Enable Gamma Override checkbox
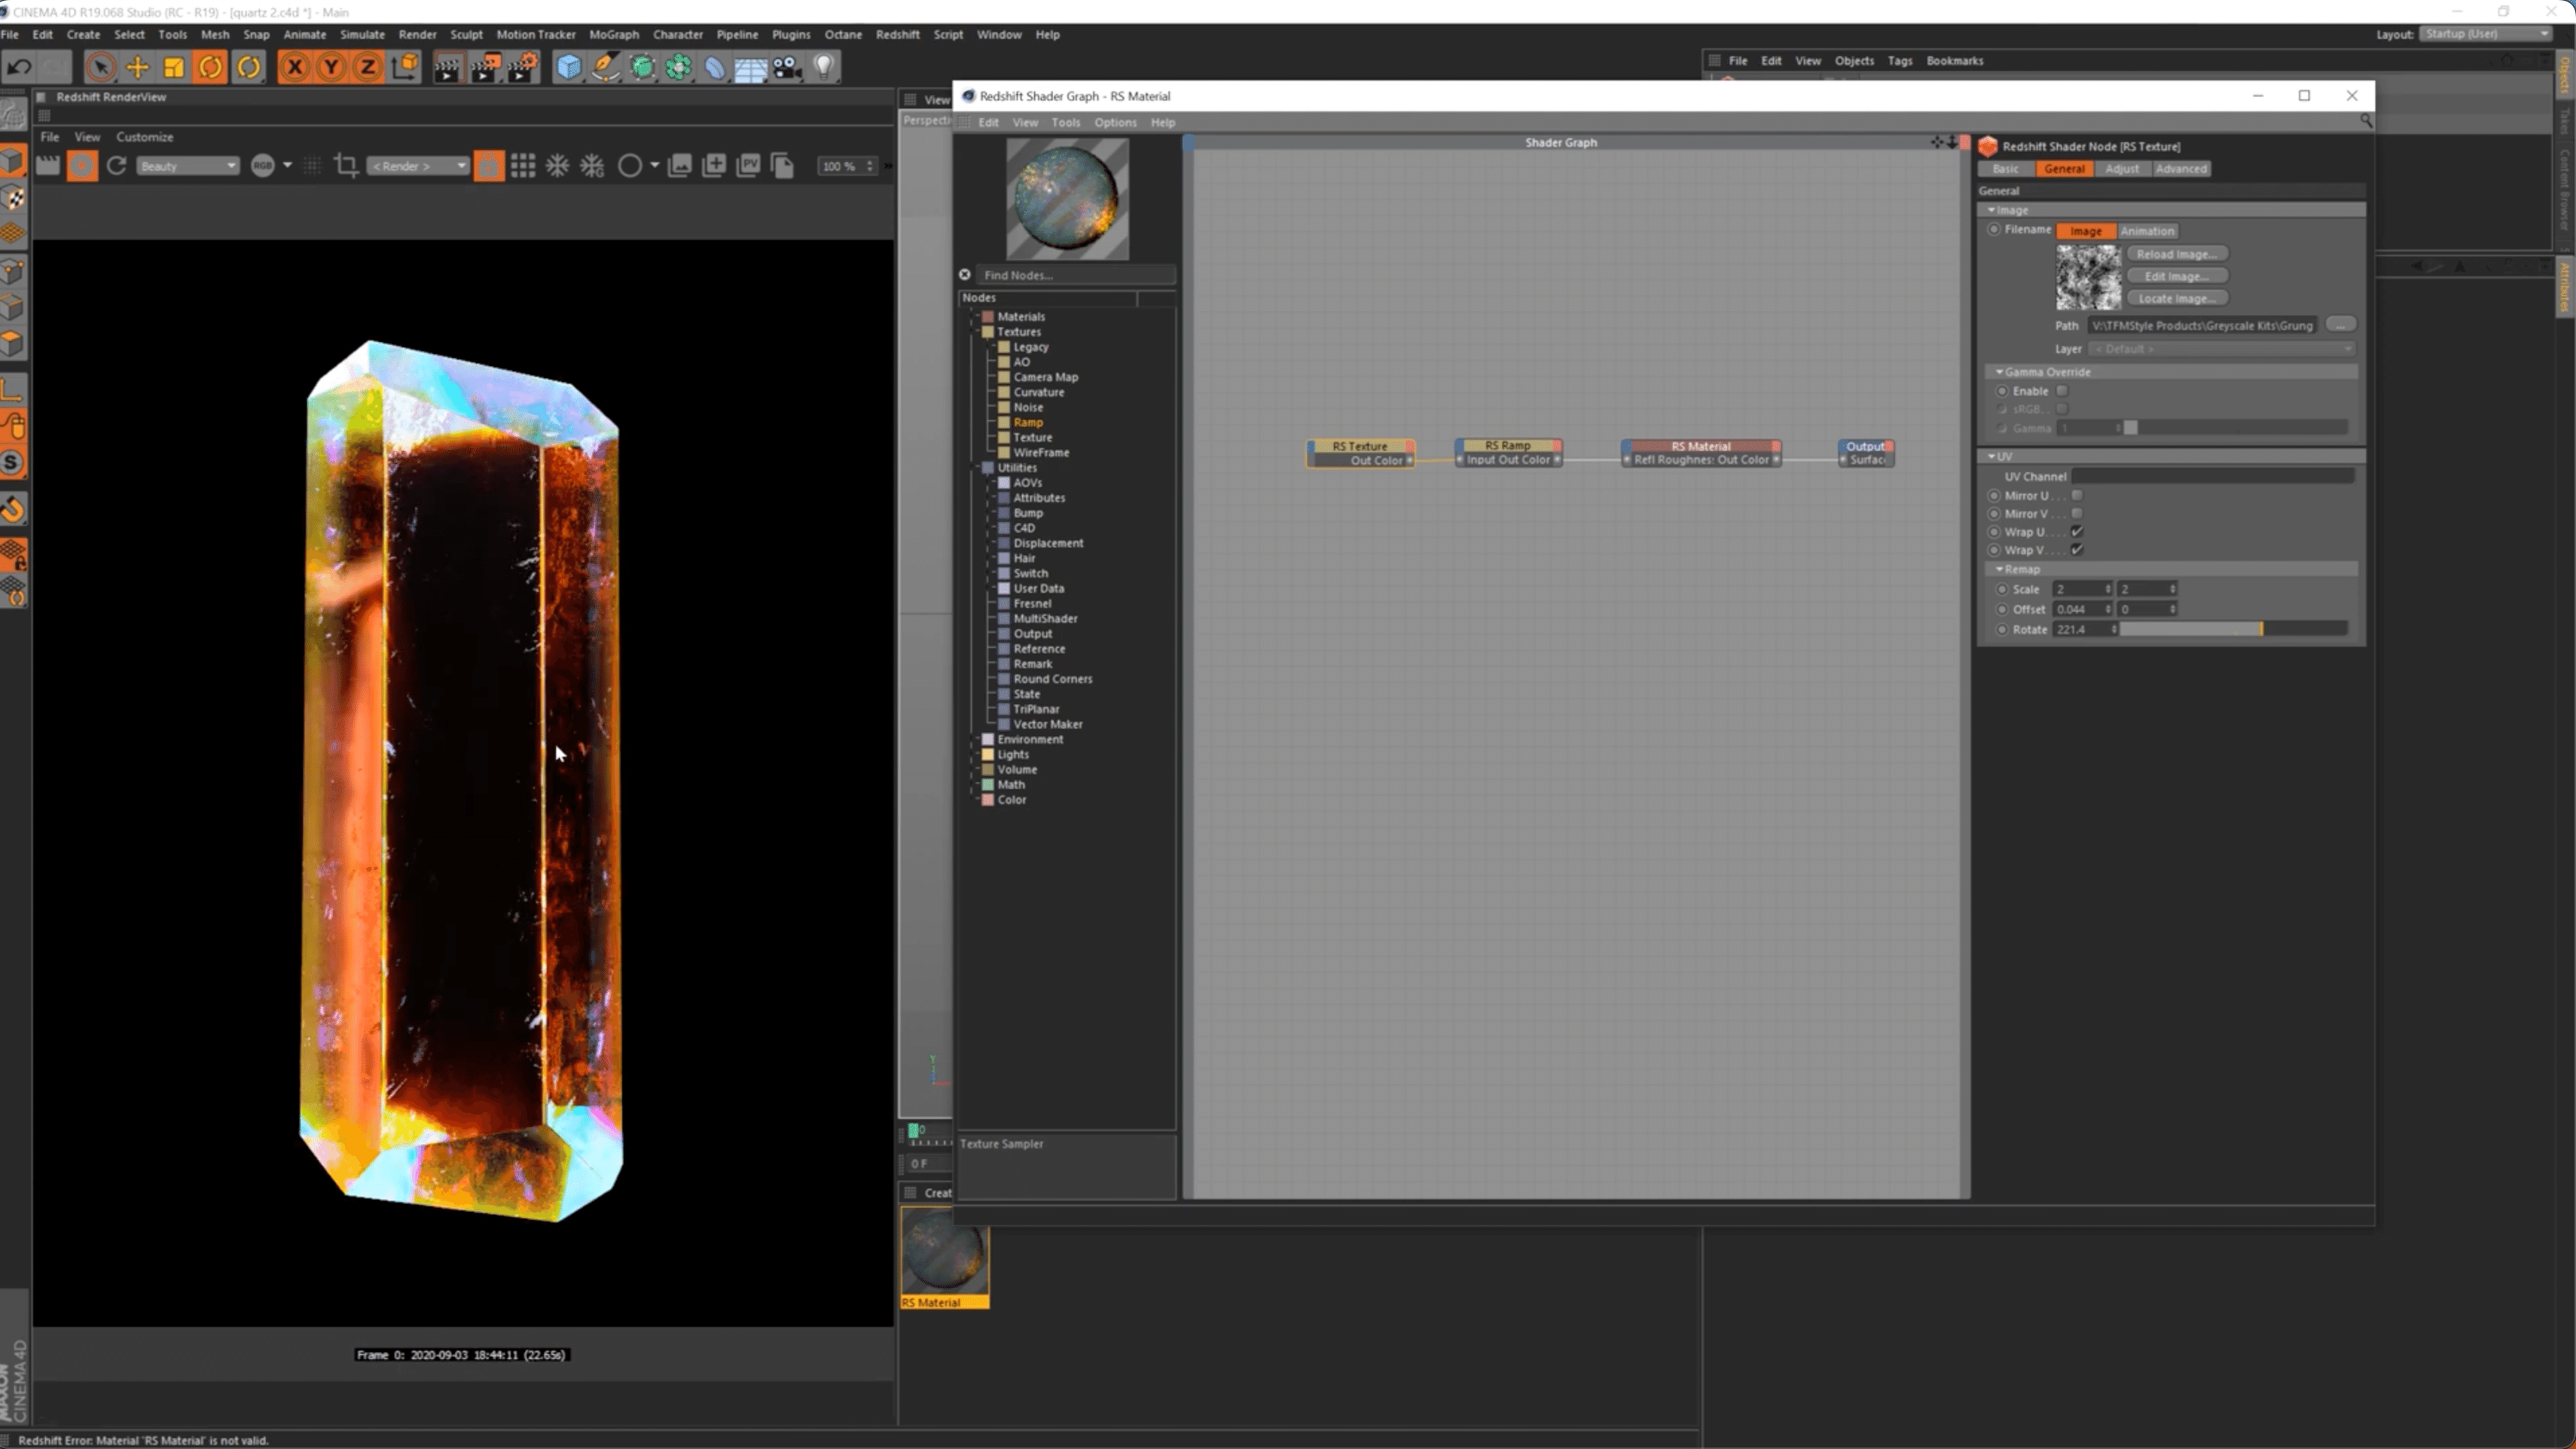Image resolution: width=2576 pixels, height=1449 pixels. coord(2061,391)
